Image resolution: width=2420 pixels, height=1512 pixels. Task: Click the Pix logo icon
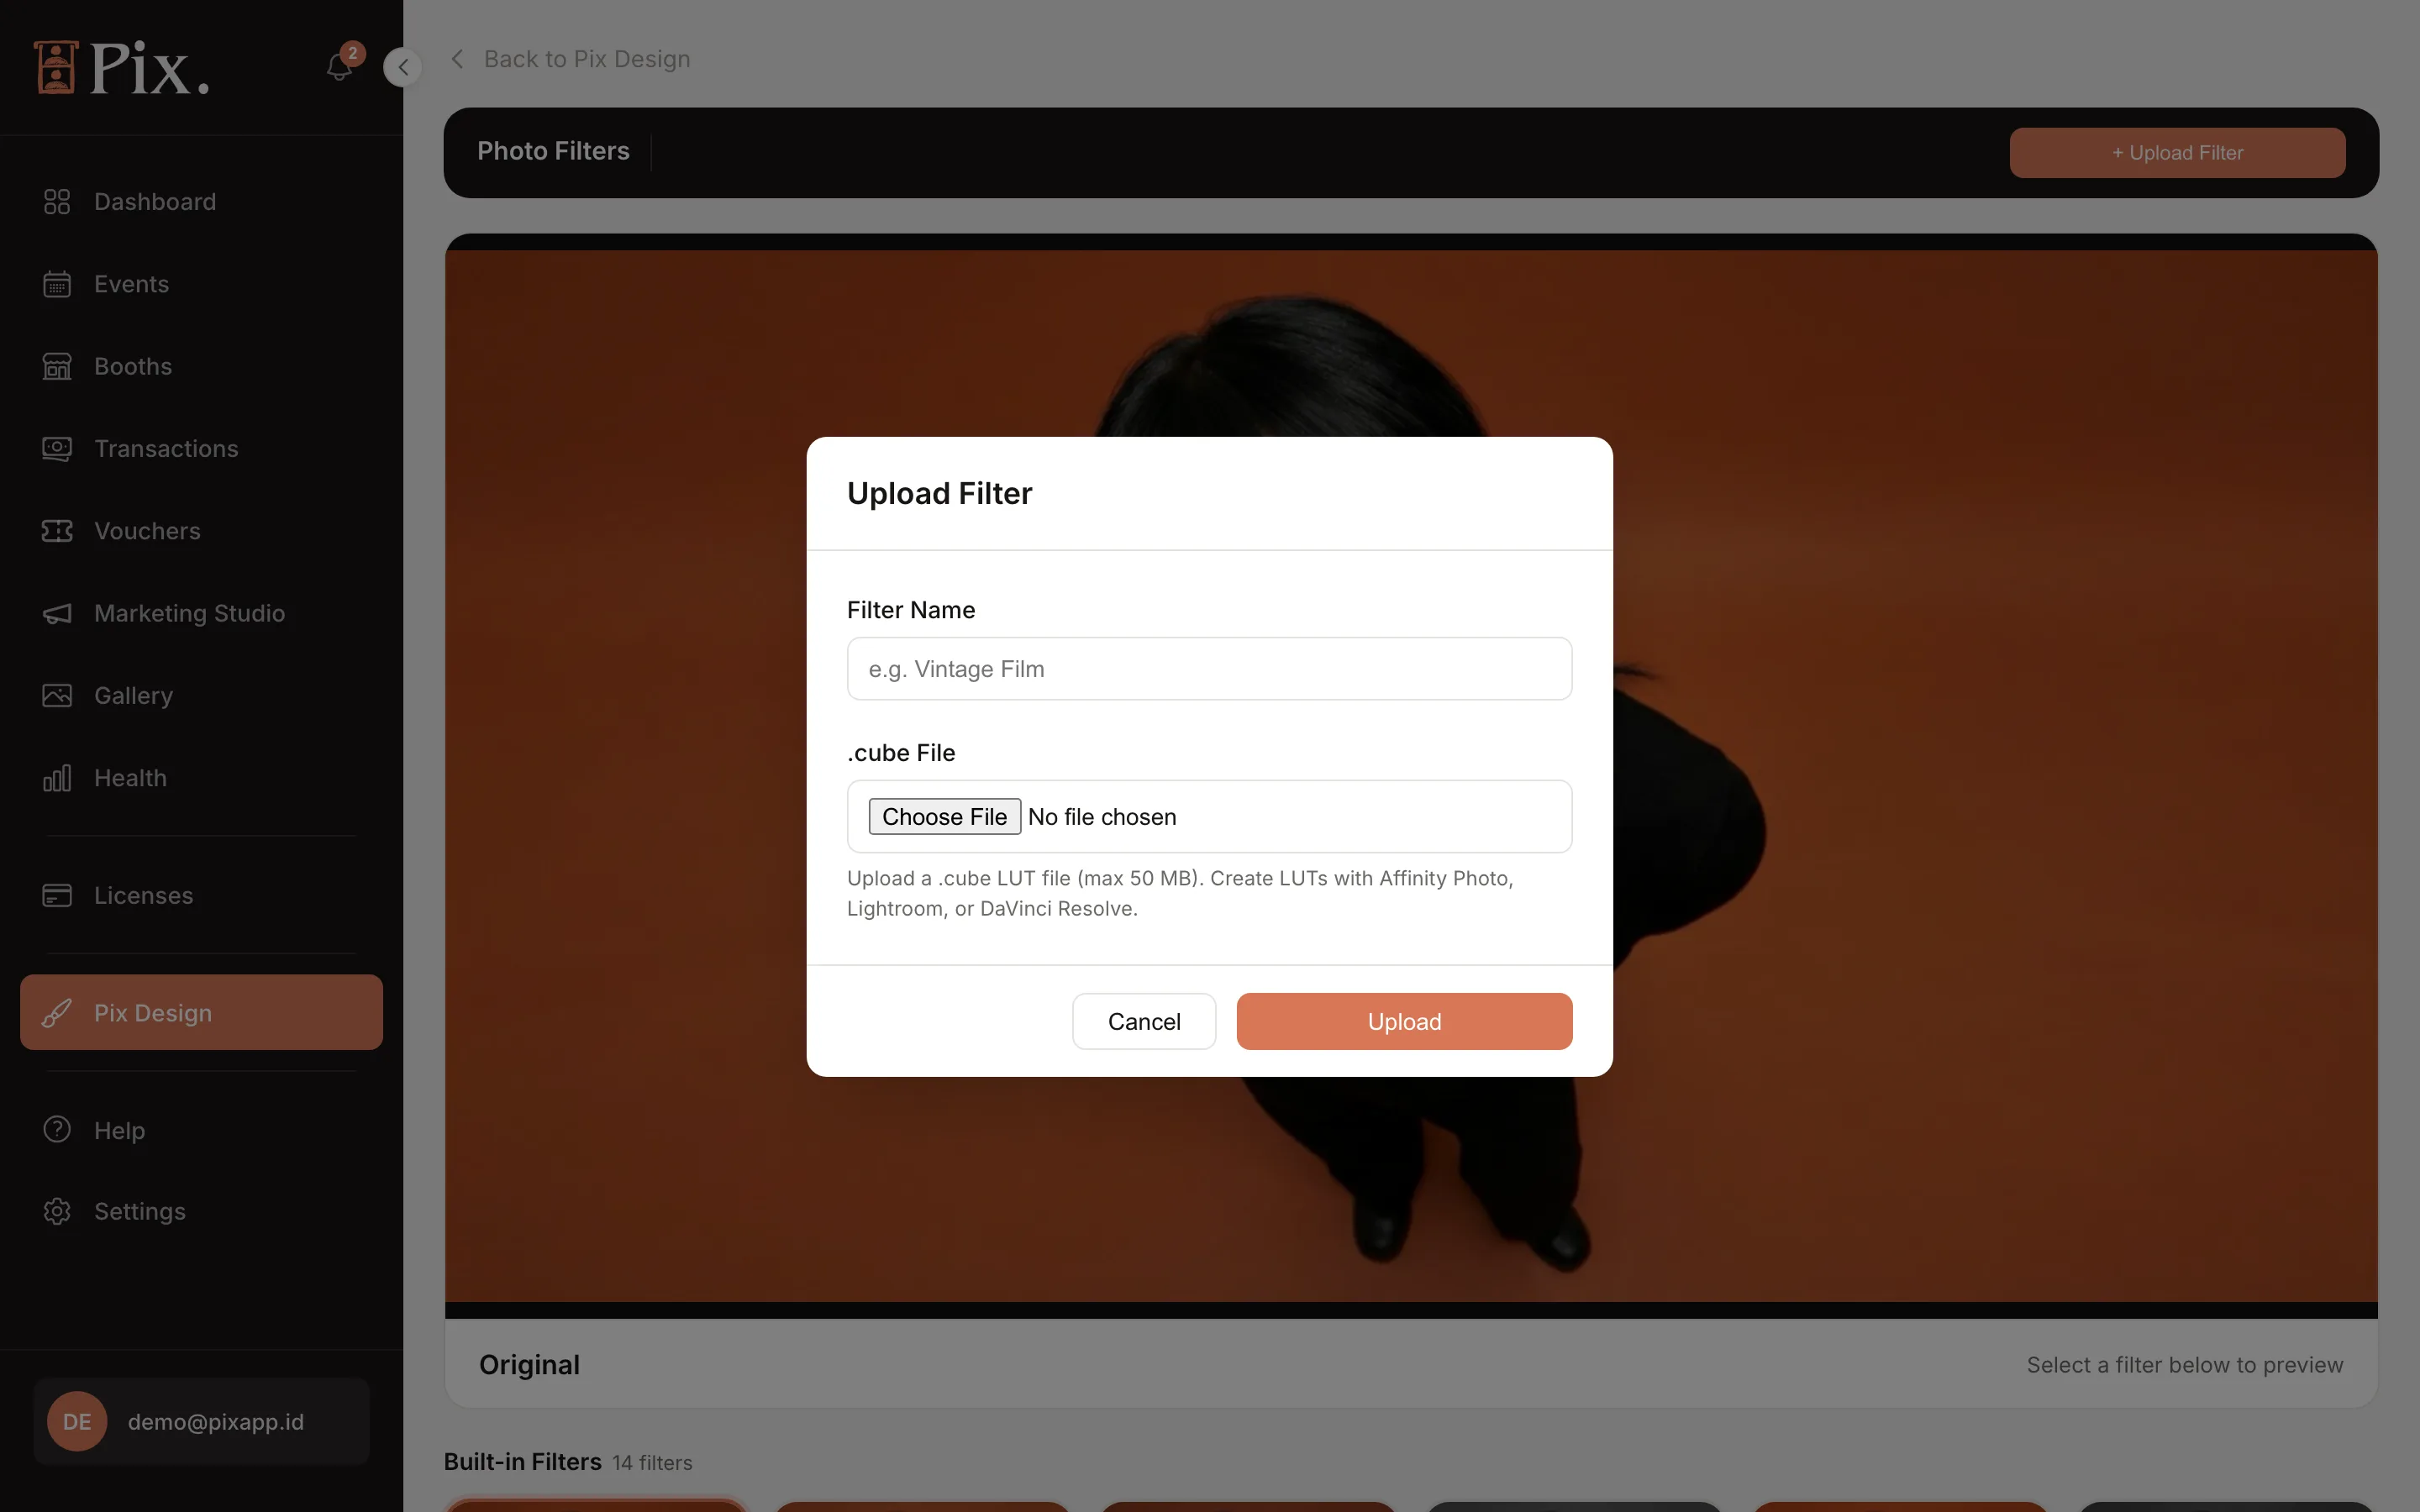pyautogui.click(x=56, y=67)
